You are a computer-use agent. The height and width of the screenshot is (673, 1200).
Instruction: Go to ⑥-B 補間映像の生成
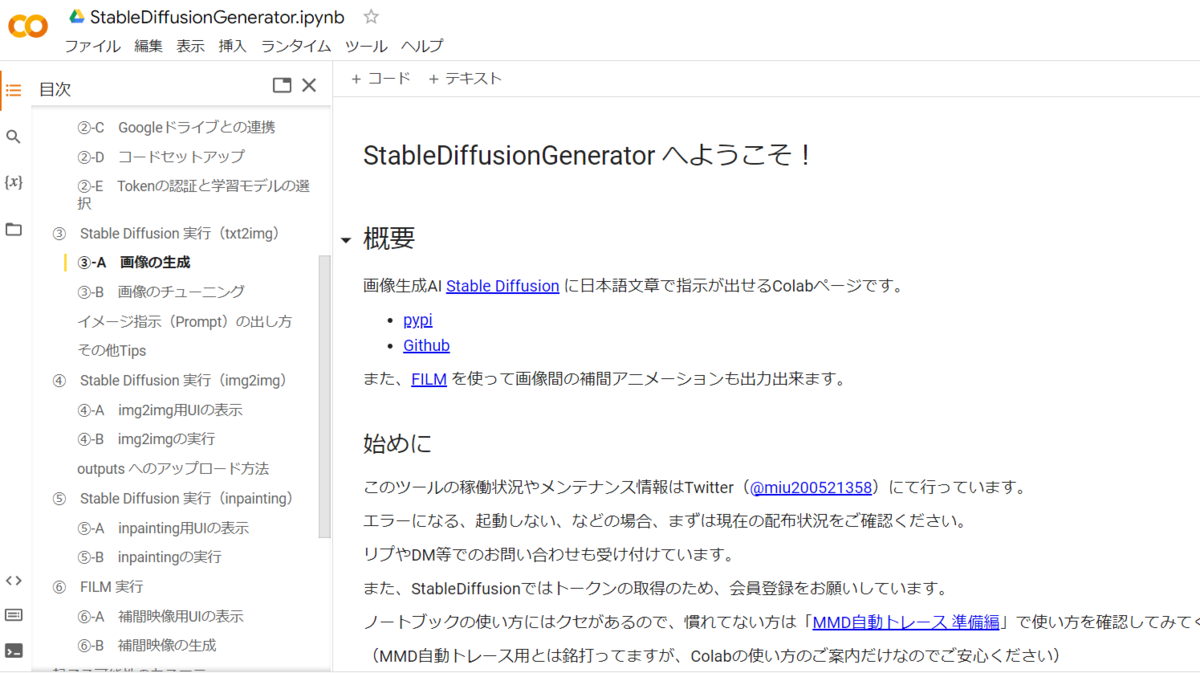[147, 645]
